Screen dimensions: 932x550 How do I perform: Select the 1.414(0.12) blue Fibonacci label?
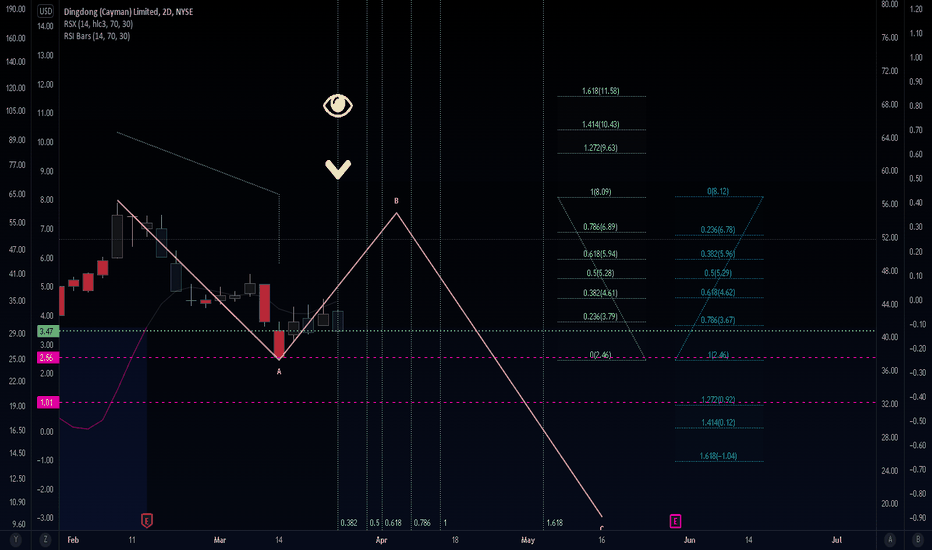(x=718, y=423)
